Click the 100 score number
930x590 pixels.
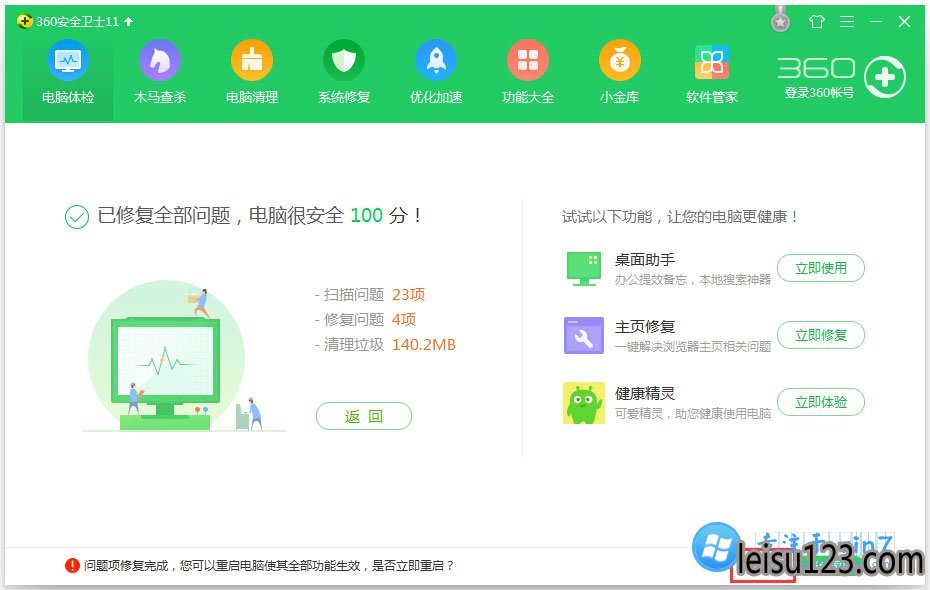[x=367, y=215]
